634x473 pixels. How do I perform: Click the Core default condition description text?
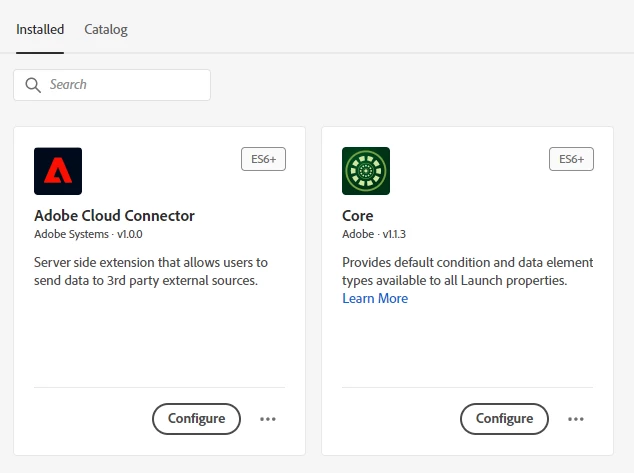click(x=455, y=271)
